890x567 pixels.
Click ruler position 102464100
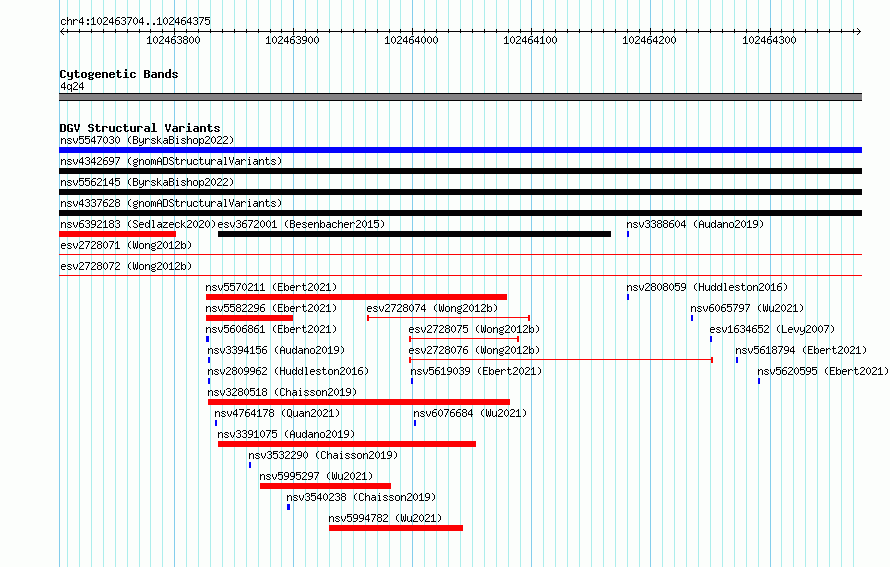pyautogui.click(x=531, y=40)
